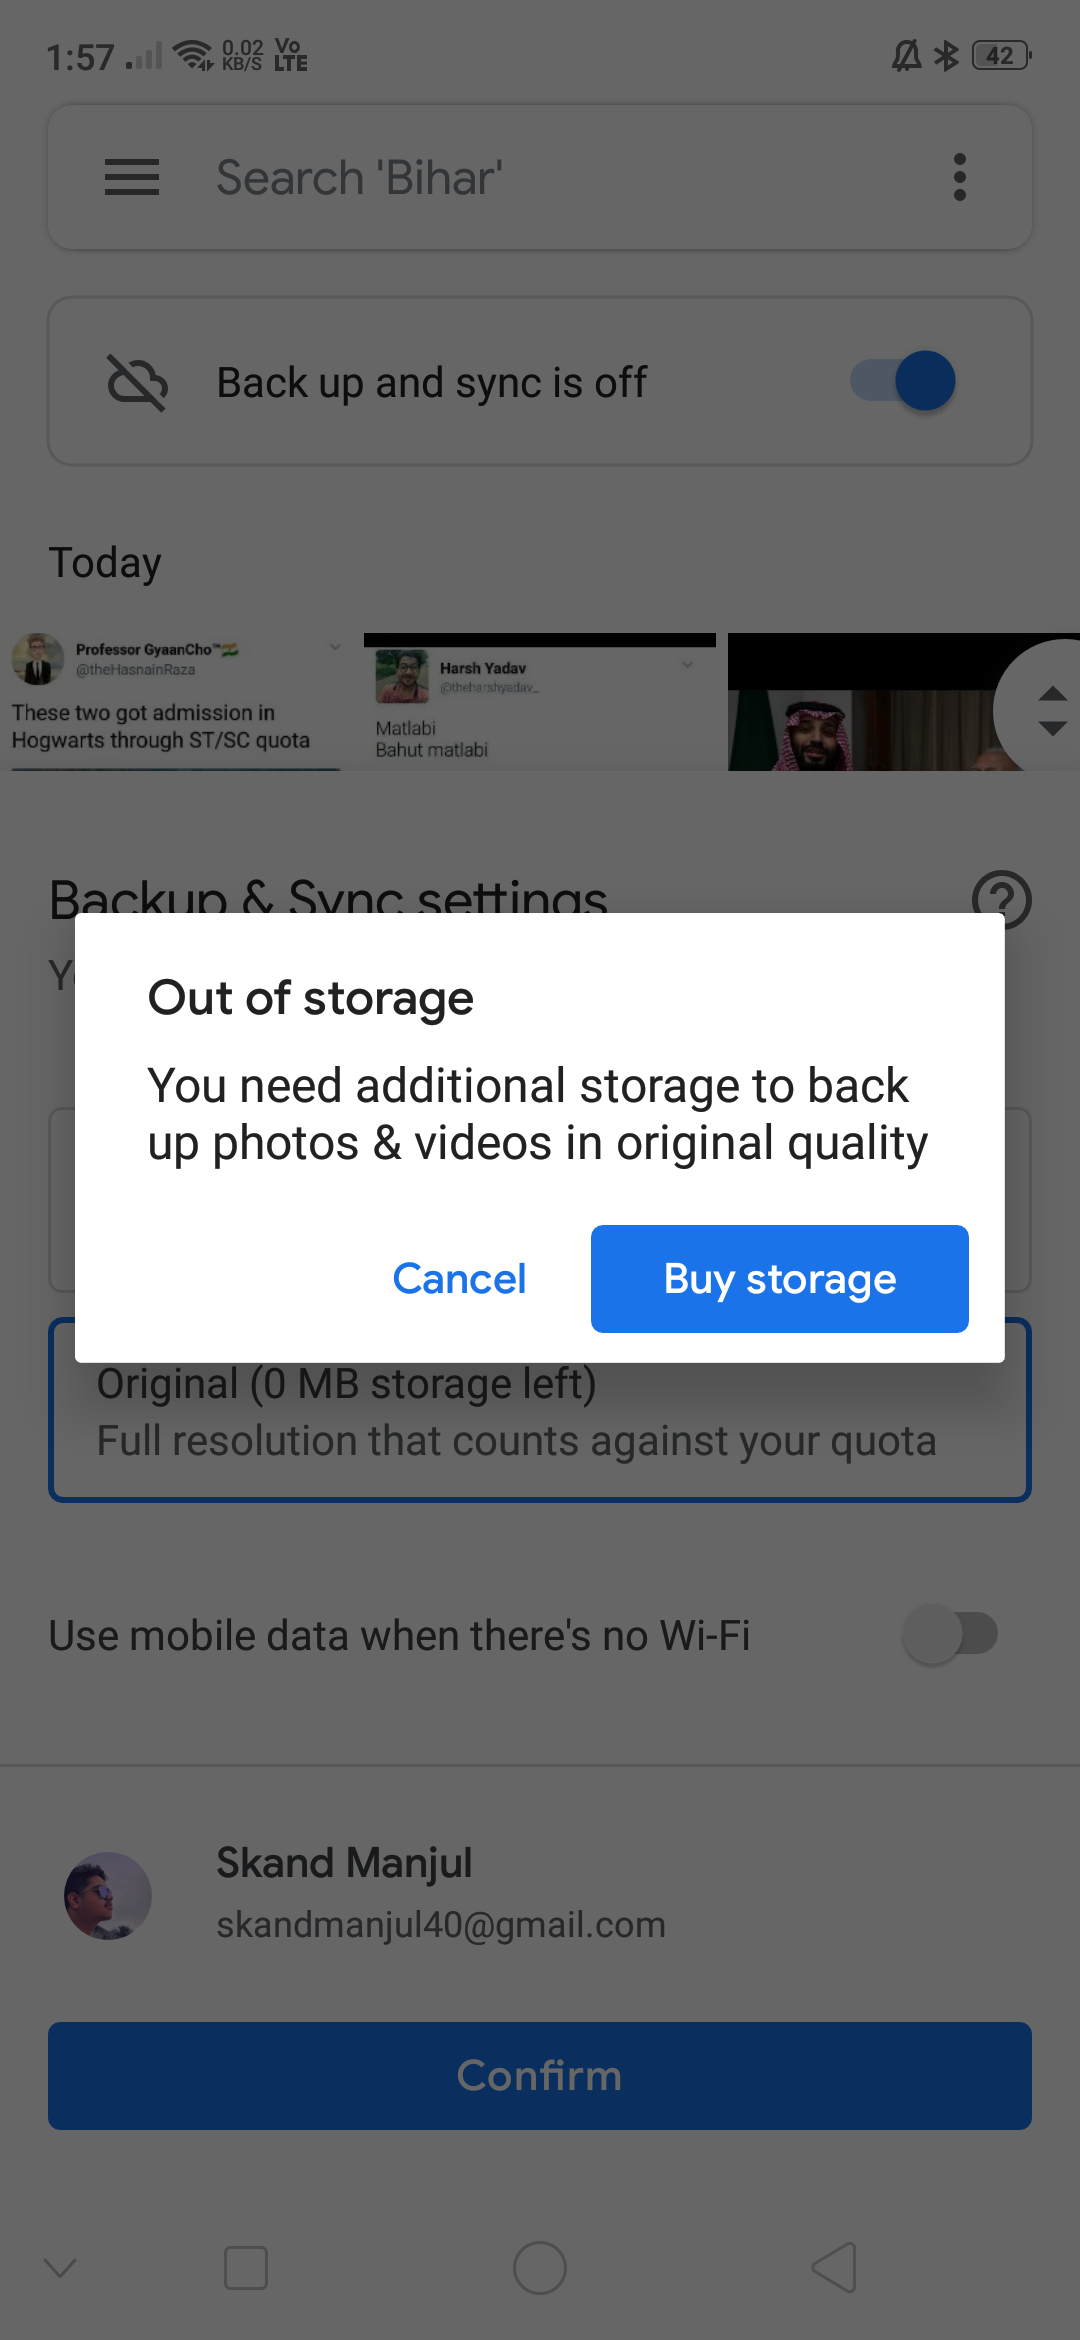
Task: Enable mobile data backup switch
Action: tap(950, 1634)
